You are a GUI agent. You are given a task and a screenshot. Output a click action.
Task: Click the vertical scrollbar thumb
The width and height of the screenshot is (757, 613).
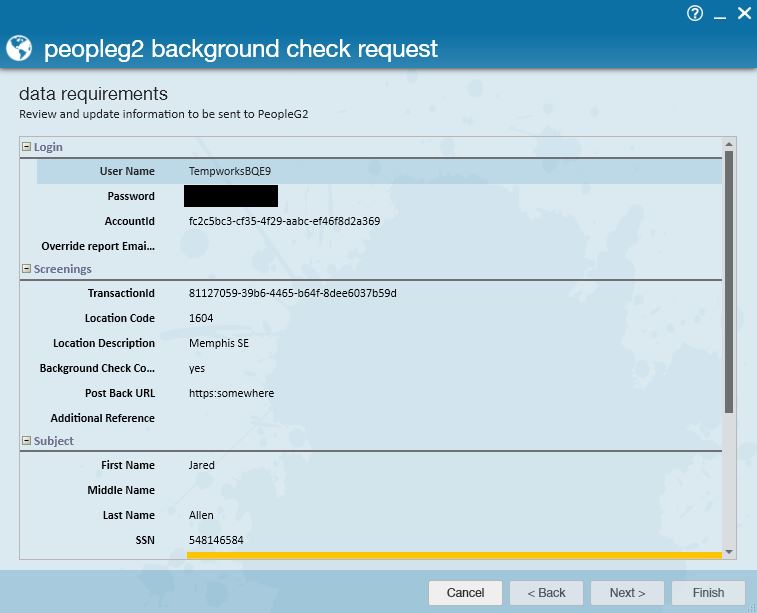[x=729, y=282]
